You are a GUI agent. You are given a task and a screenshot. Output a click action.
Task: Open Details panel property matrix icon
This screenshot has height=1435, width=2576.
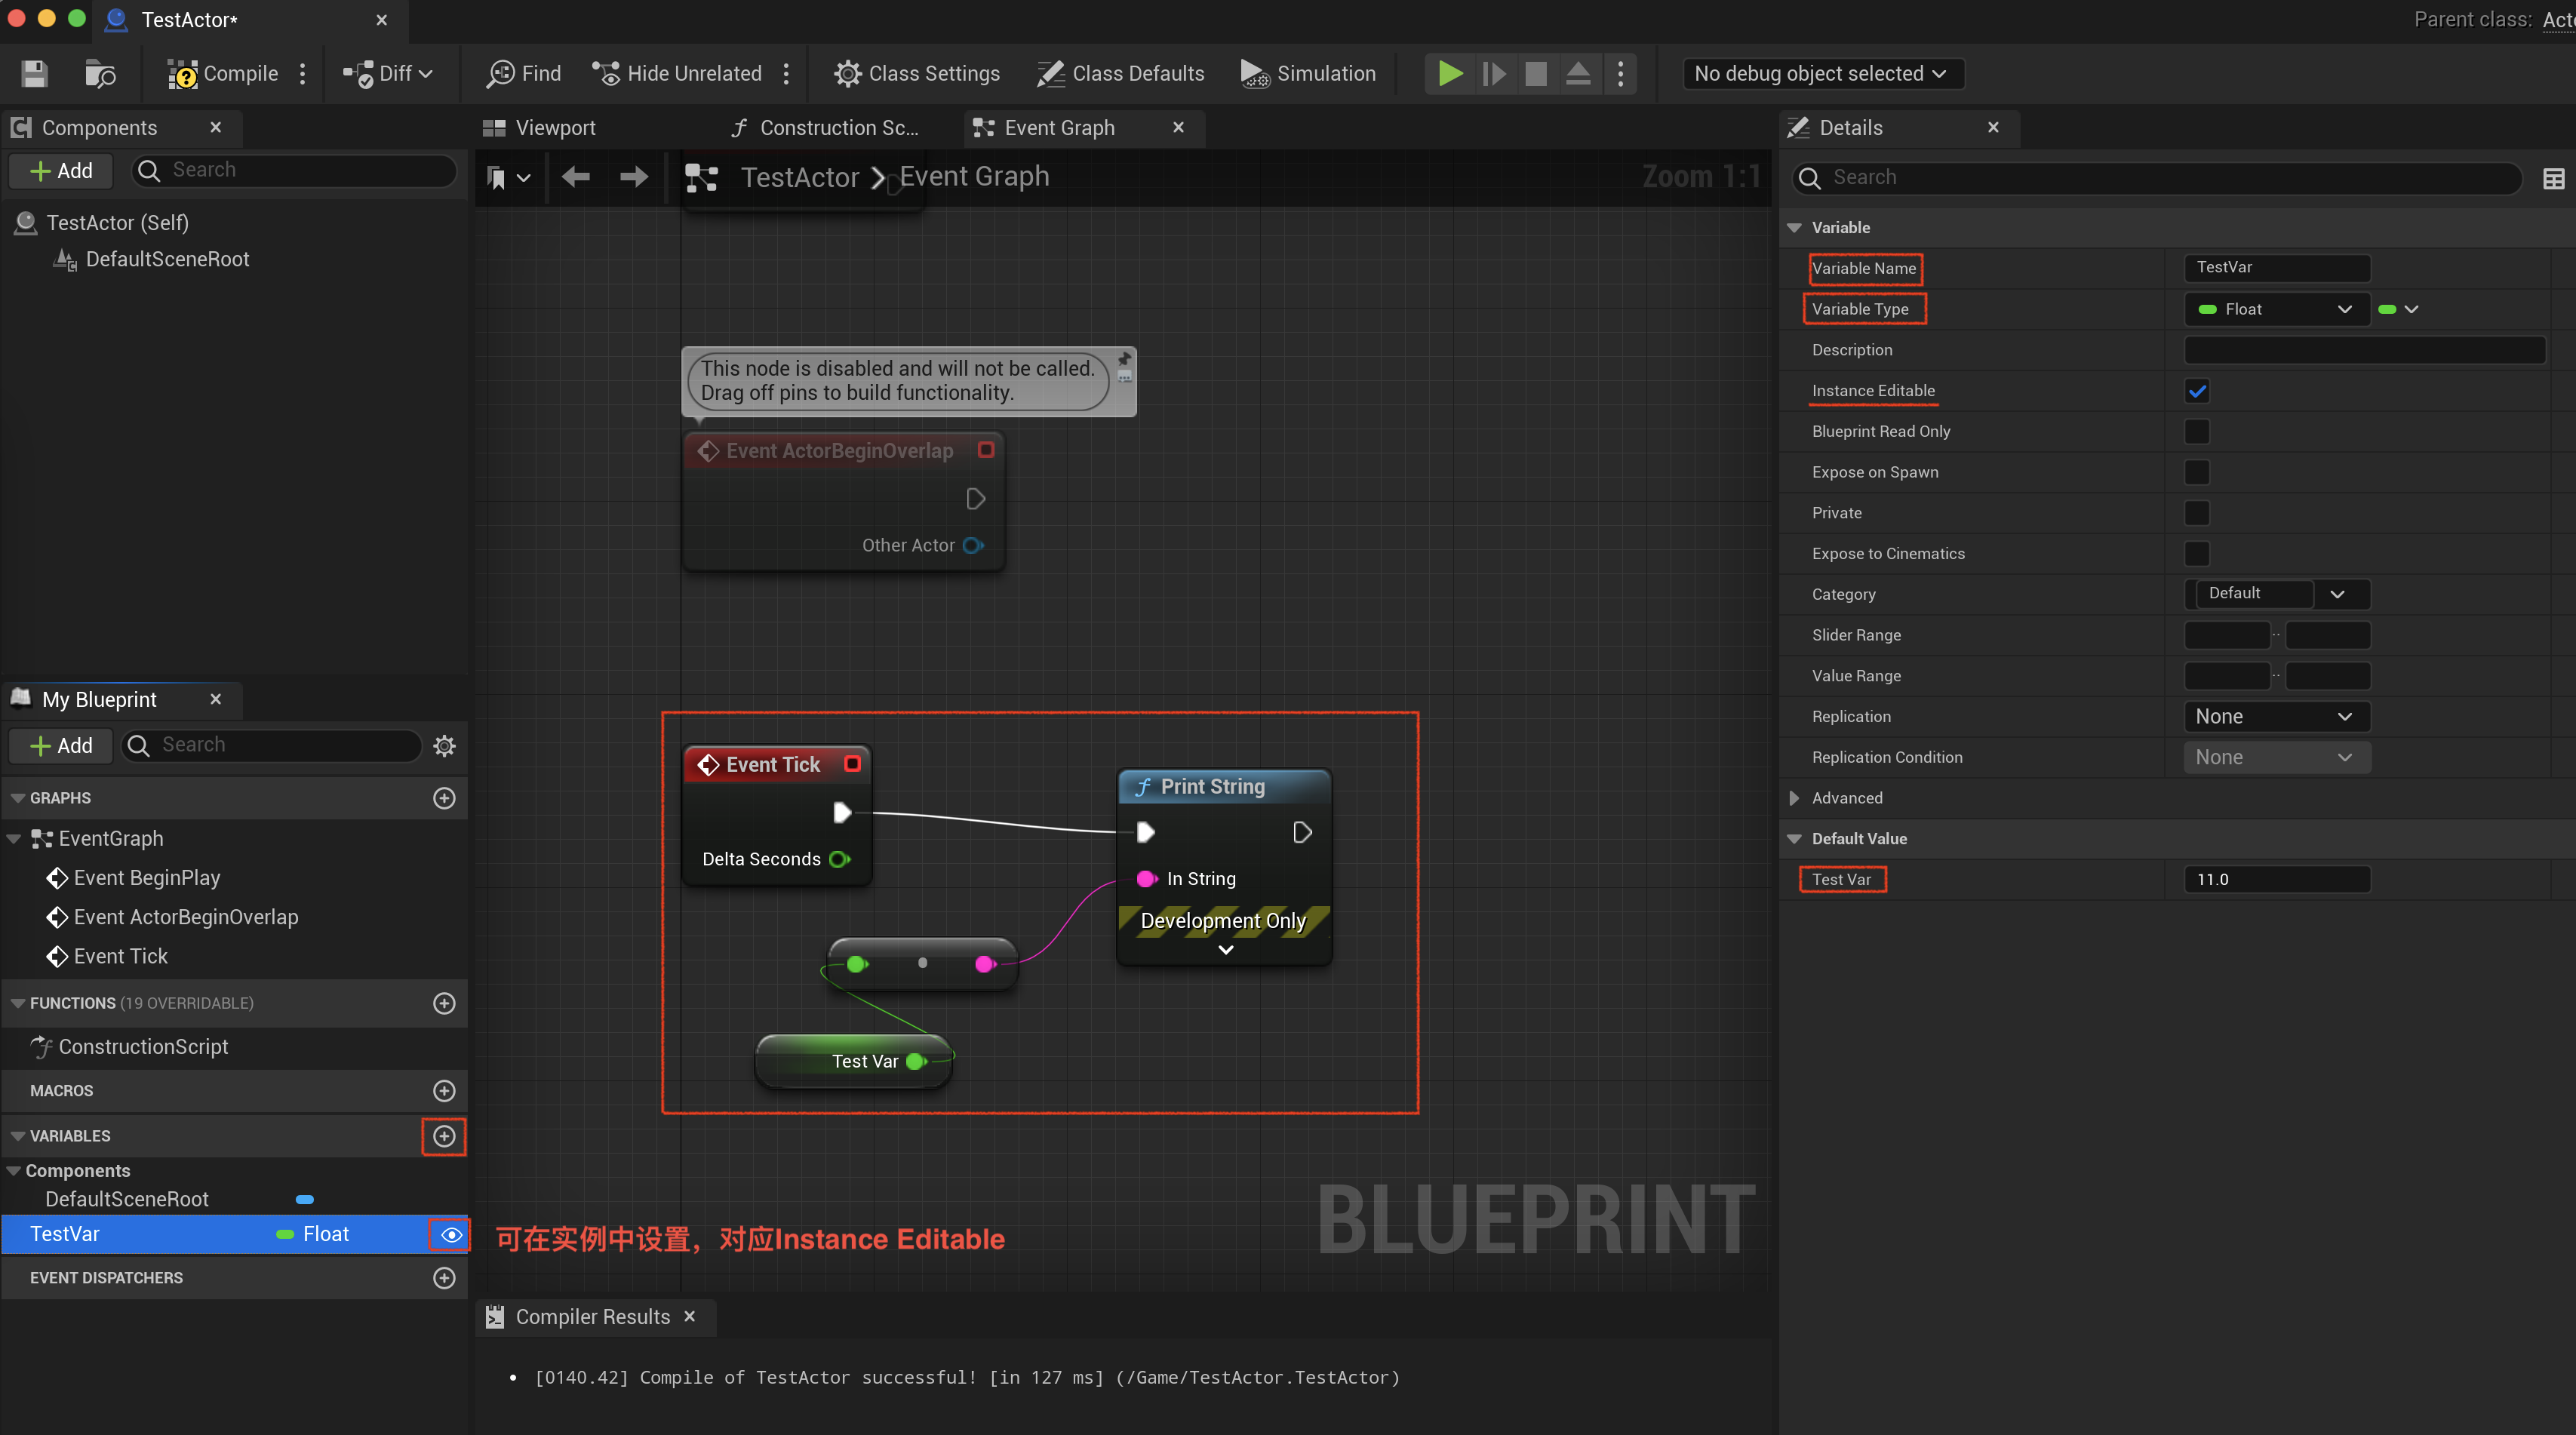pos(2554,178)
